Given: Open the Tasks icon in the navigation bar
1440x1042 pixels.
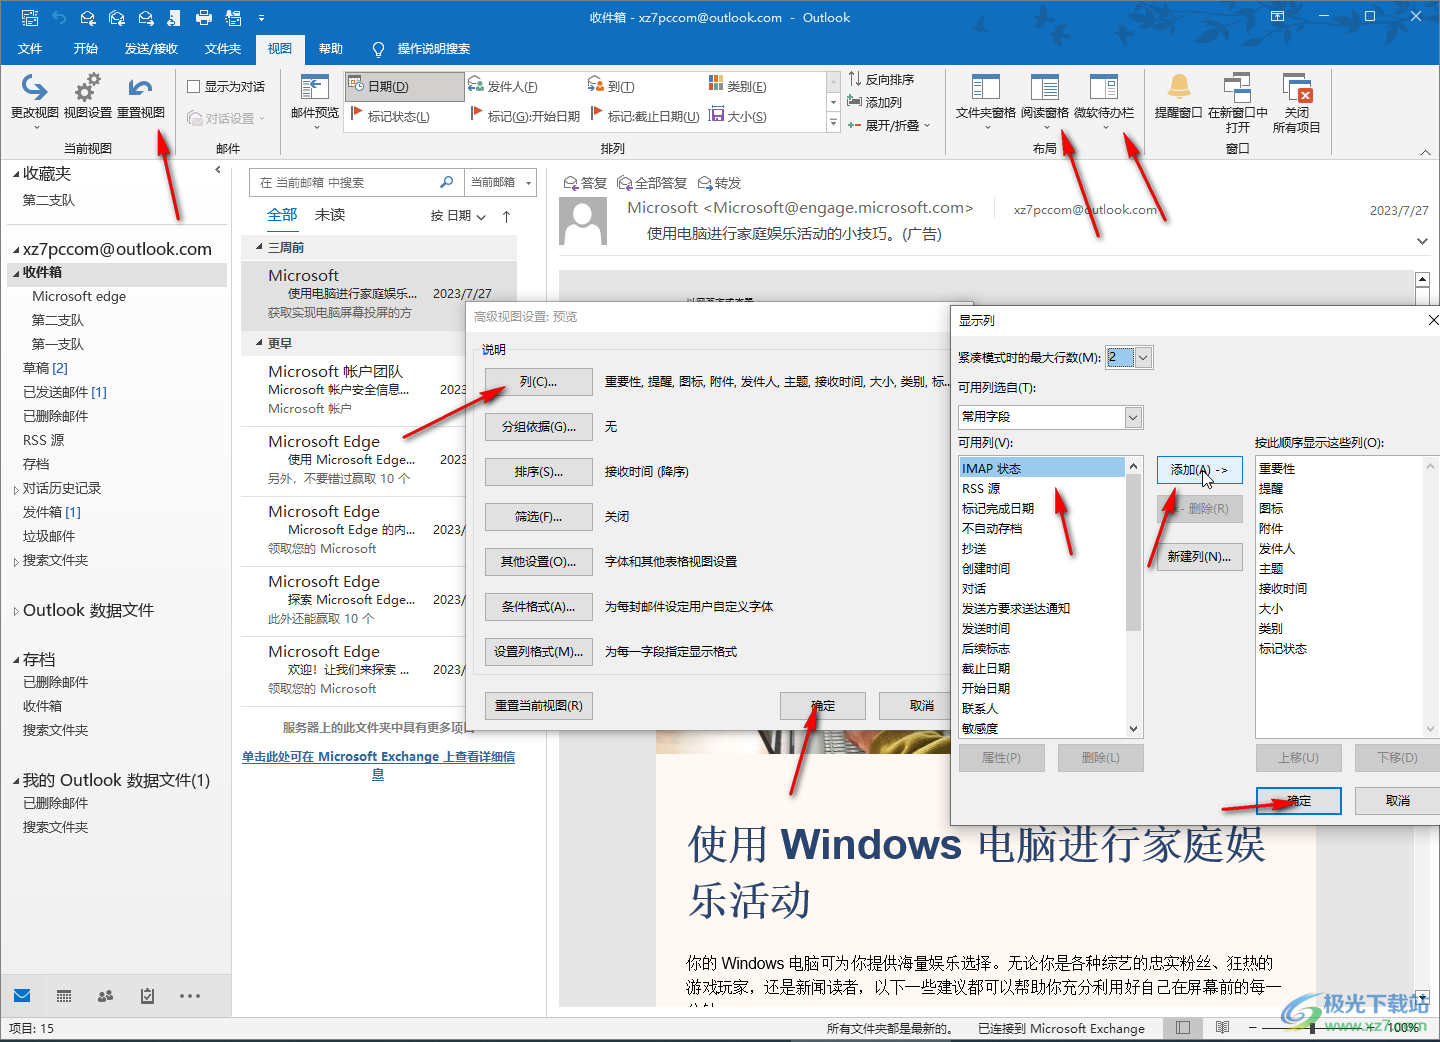Looking at the screenshot, I should click(x=147, y=996).
